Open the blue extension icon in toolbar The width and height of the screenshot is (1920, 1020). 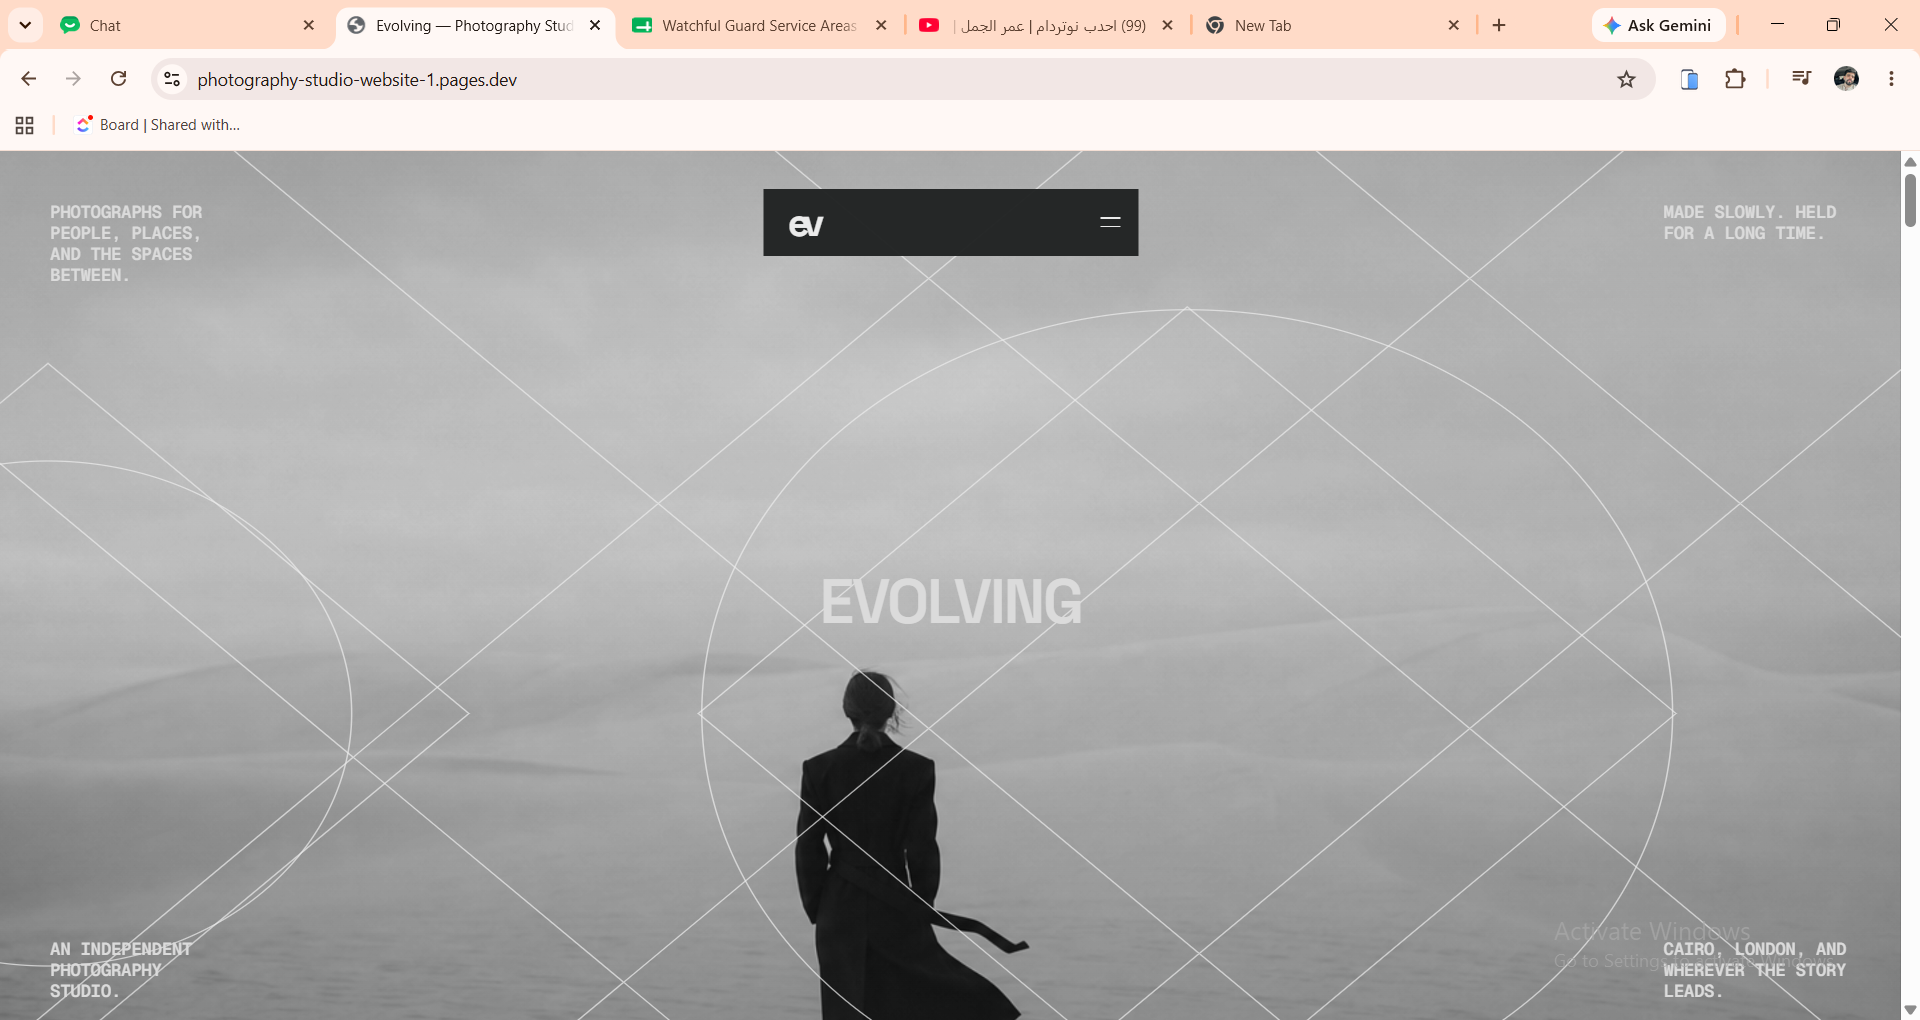pos(1689,79)
